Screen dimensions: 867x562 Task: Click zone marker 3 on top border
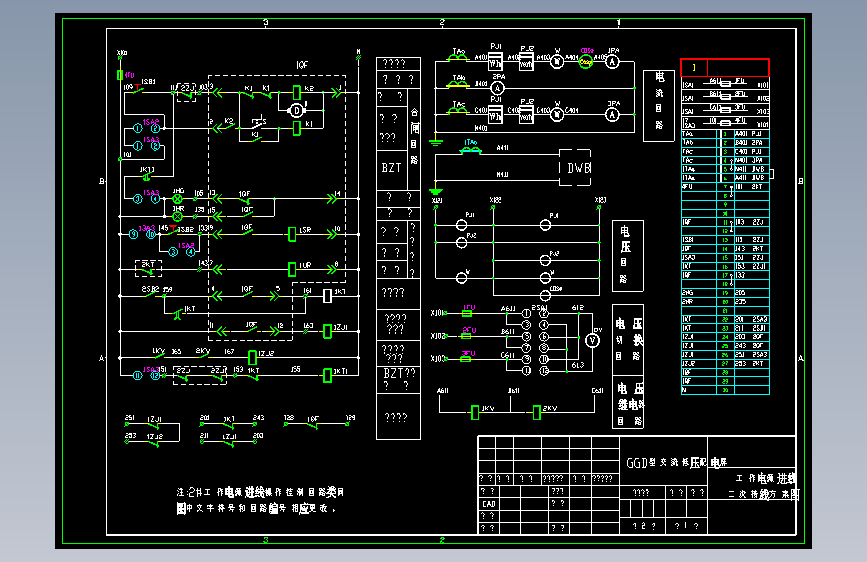[x=266, y=23]
